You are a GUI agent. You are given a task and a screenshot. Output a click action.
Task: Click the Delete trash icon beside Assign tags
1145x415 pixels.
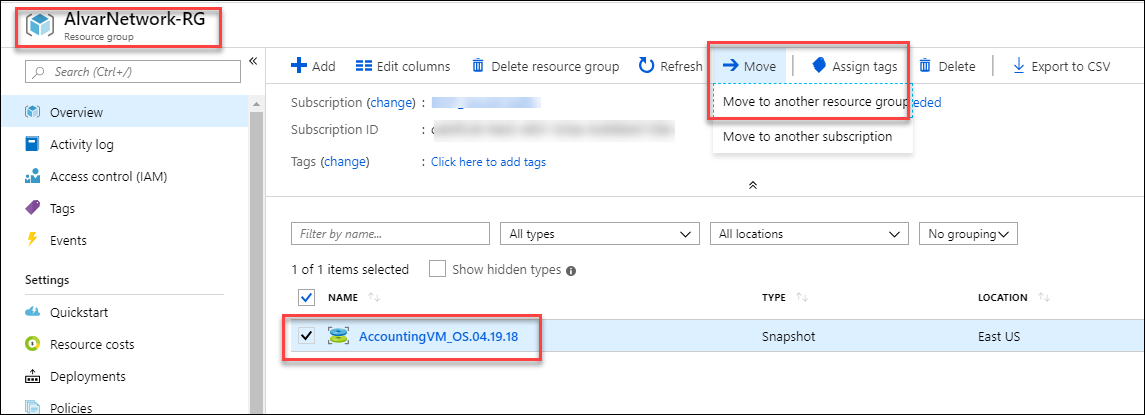pos(925,66)
